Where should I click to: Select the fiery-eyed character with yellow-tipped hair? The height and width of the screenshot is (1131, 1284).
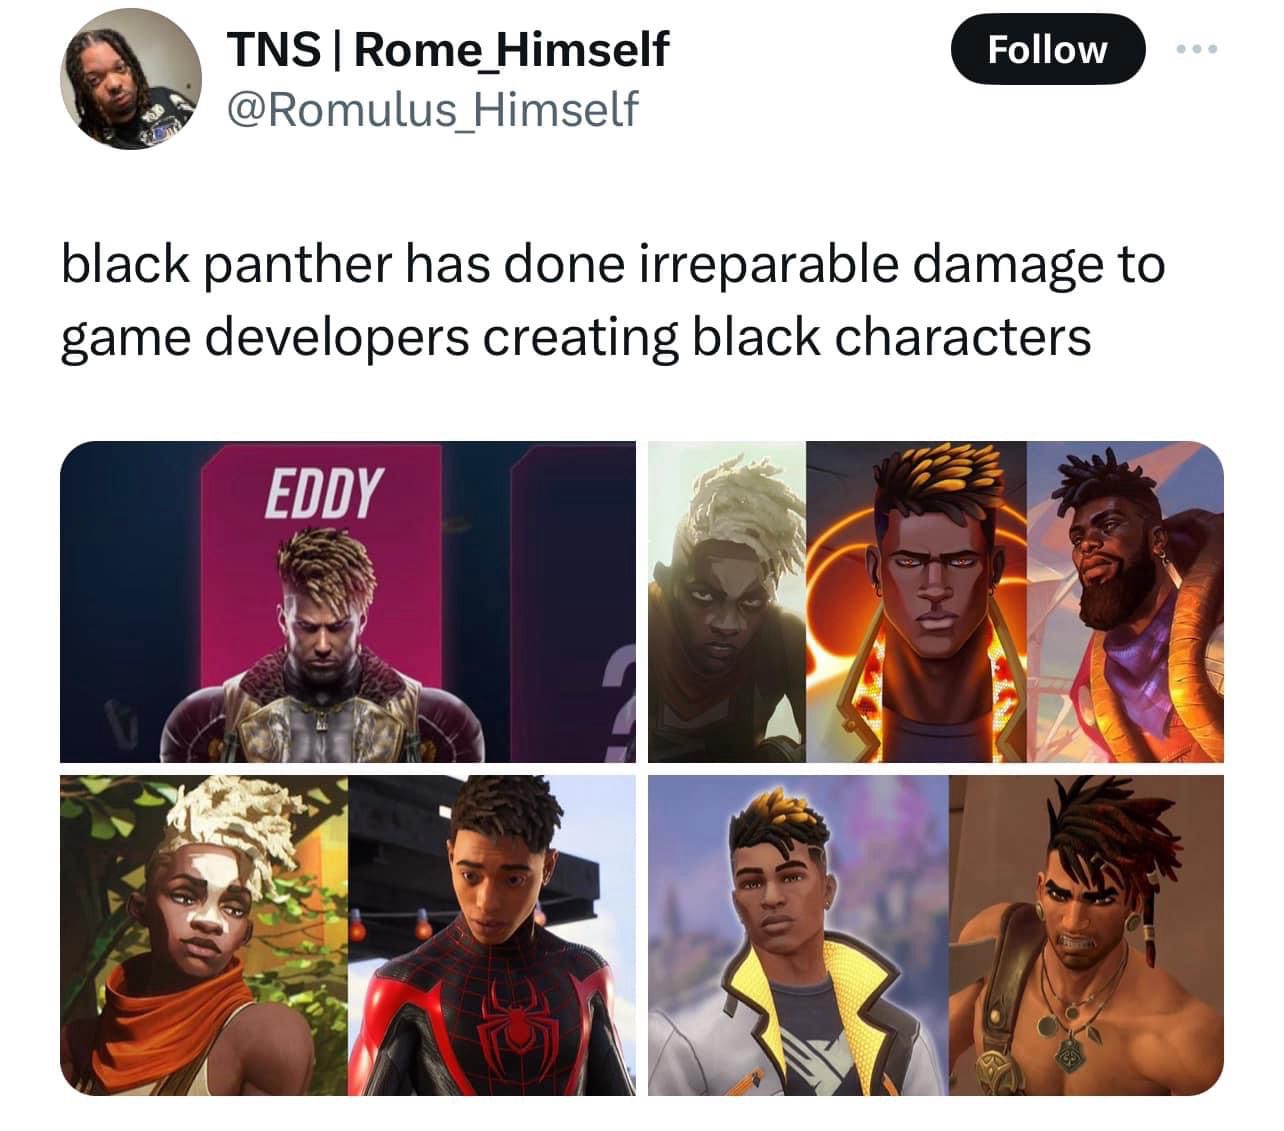point(916,602)
